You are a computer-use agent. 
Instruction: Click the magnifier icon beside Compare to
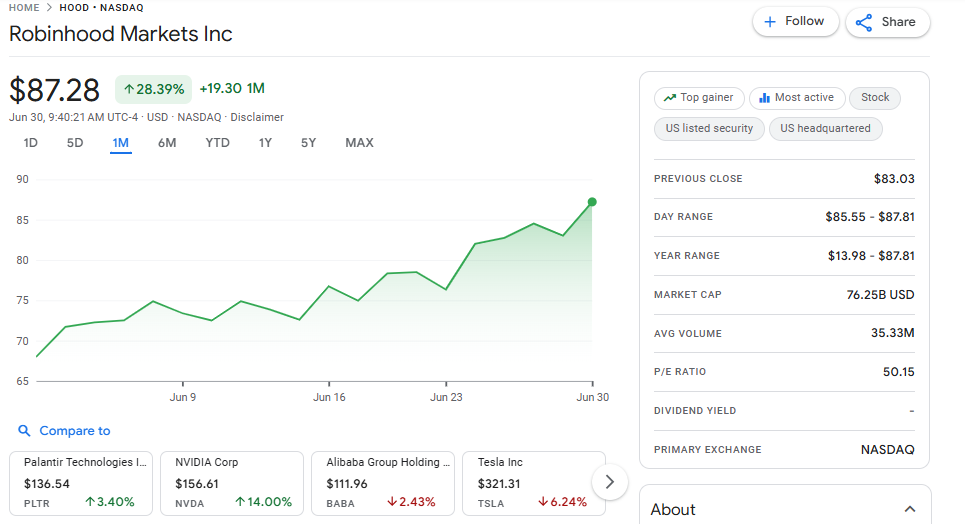[x=24, y=430]
